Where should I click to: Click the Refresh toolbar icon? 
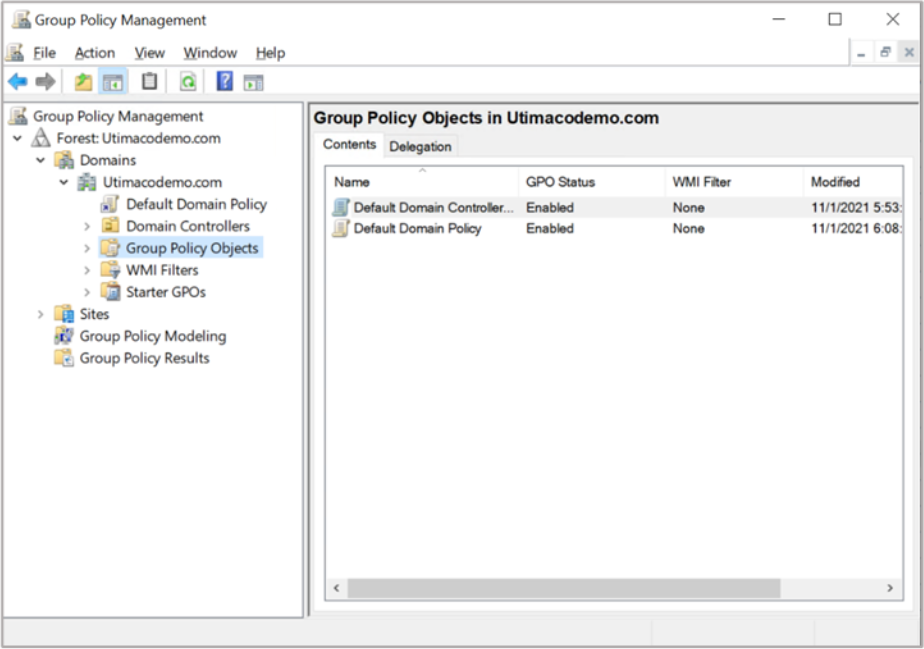187,82
